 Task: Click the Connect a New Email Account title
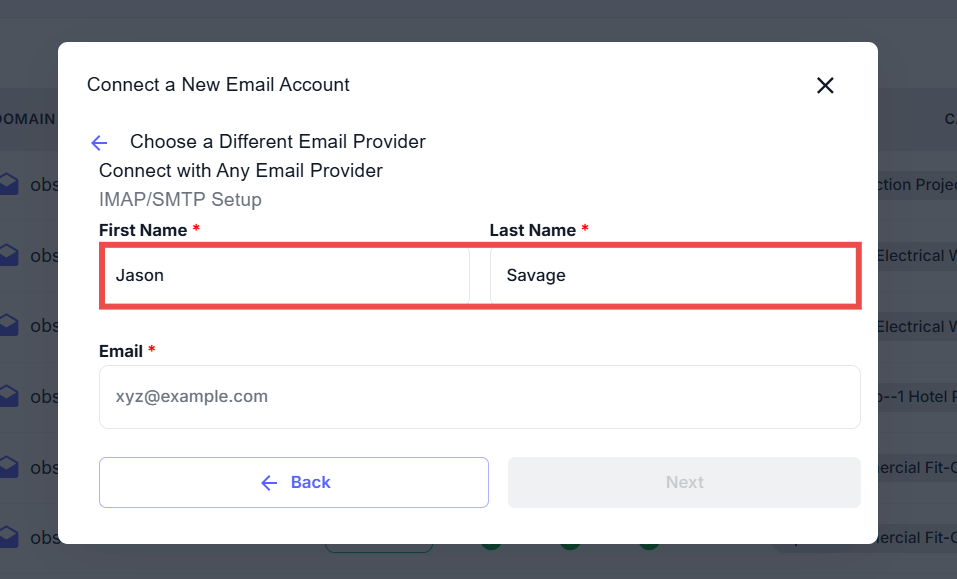coord(218,85)
